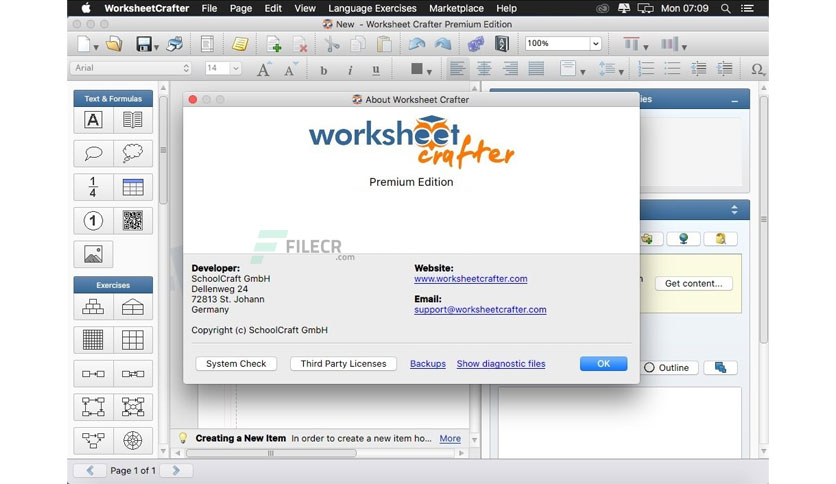Open the yellow note icon
The width and height of the screenshot is (836, 484).
pos(240,44)
